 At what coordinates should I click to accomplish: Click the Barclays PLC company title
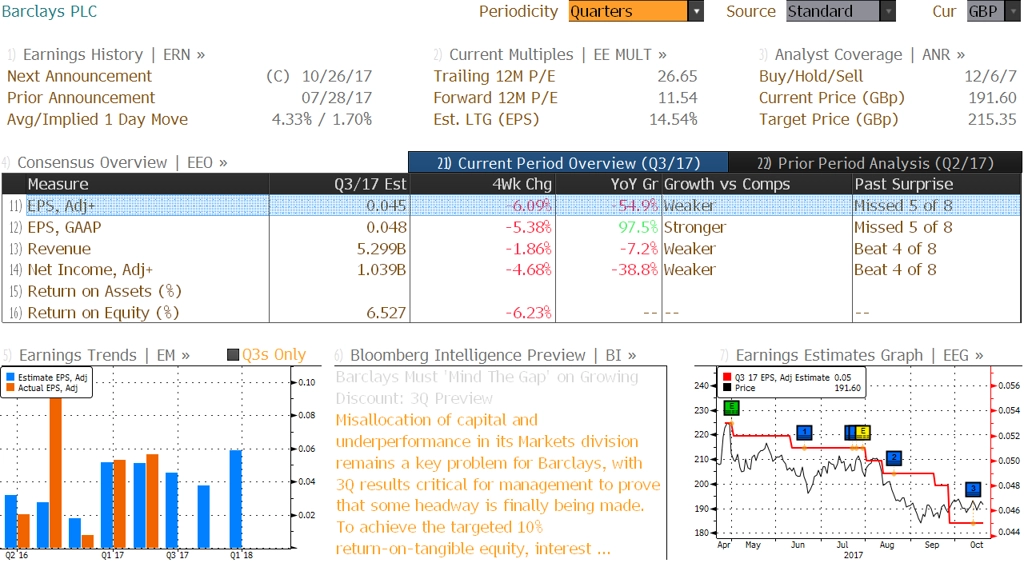click(x=49, y=11)
